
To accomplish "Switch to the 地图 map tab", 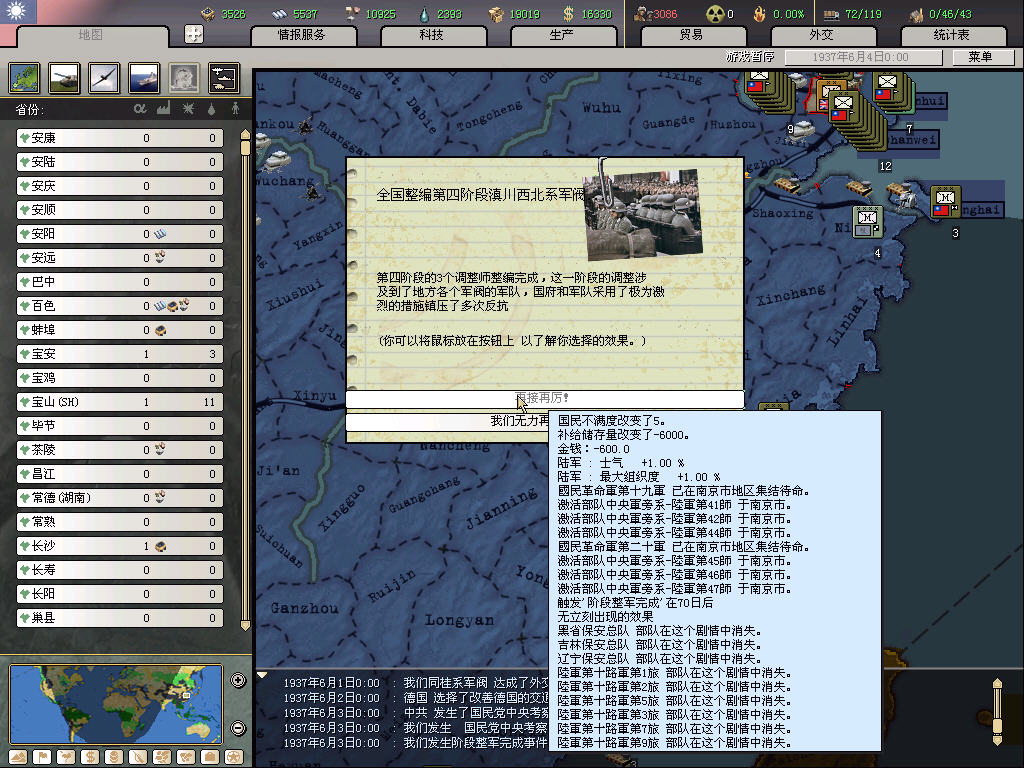I will [x=91, y=35].
